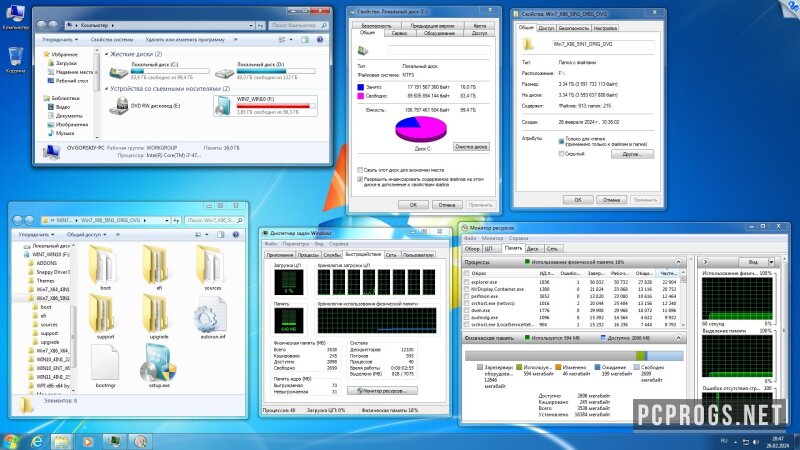The image size is (800, 450).
Task: Check explorer.exe process checkbox
Action: tap(467, 282)
